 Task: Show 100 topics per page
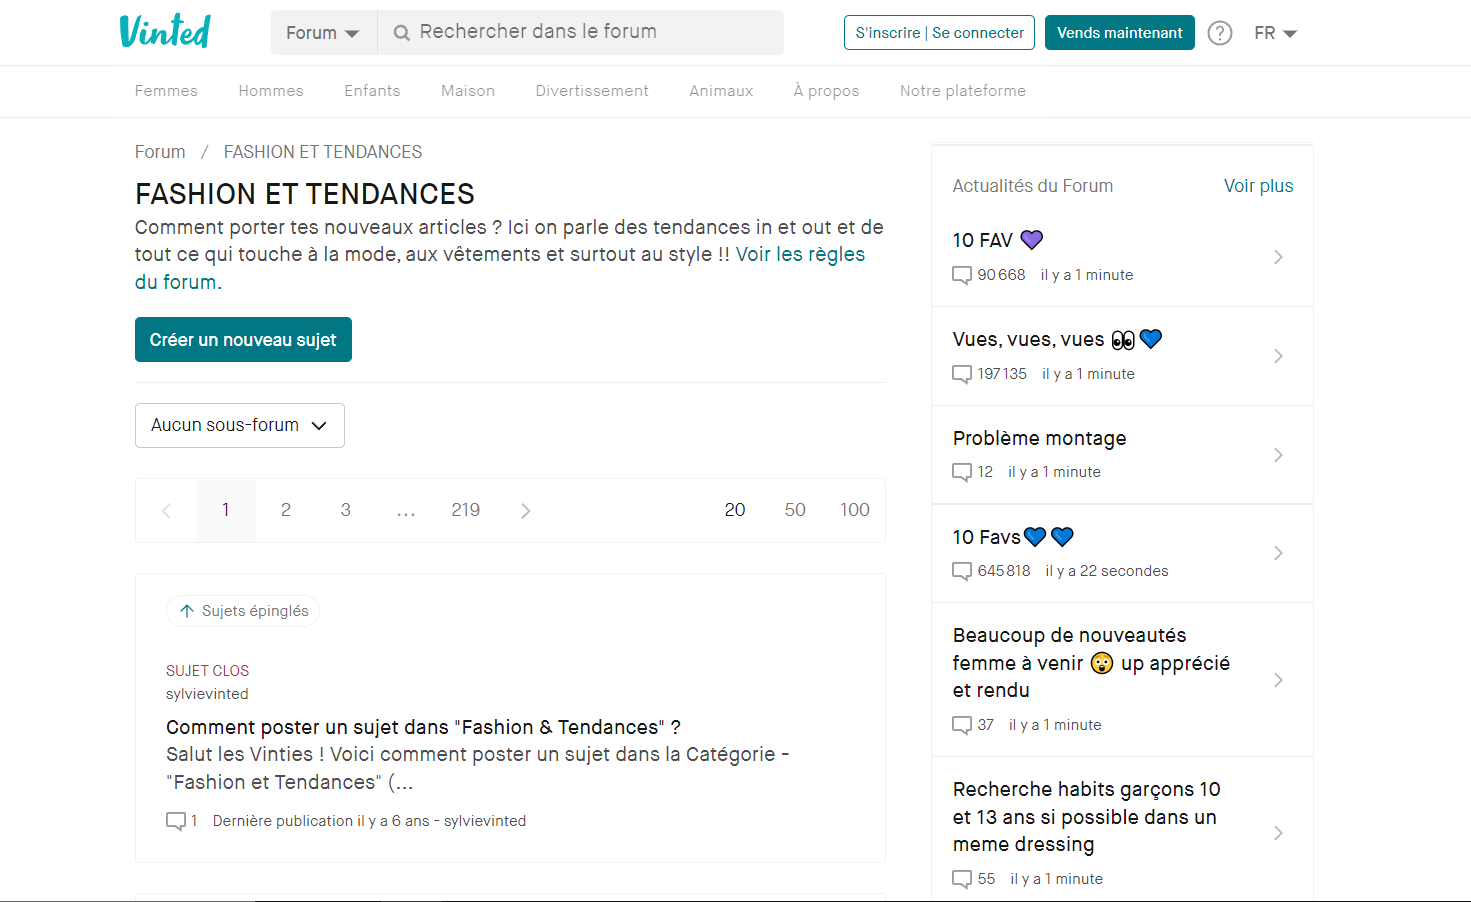(855, 511)
